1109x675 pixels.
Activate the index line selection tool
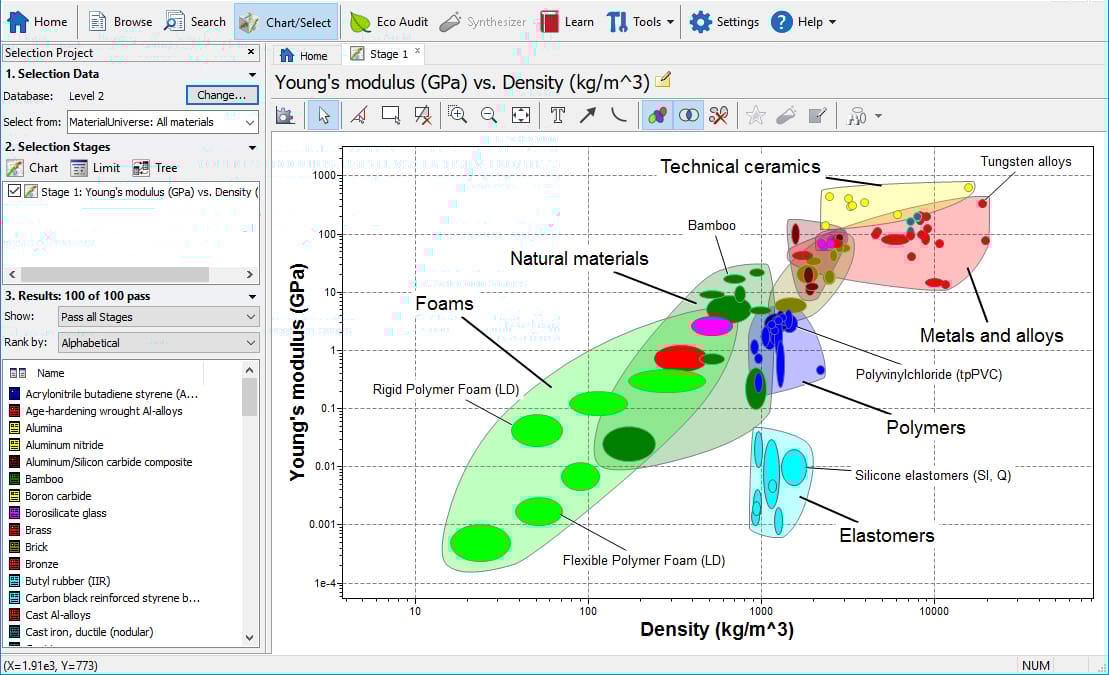pos(359,115)
